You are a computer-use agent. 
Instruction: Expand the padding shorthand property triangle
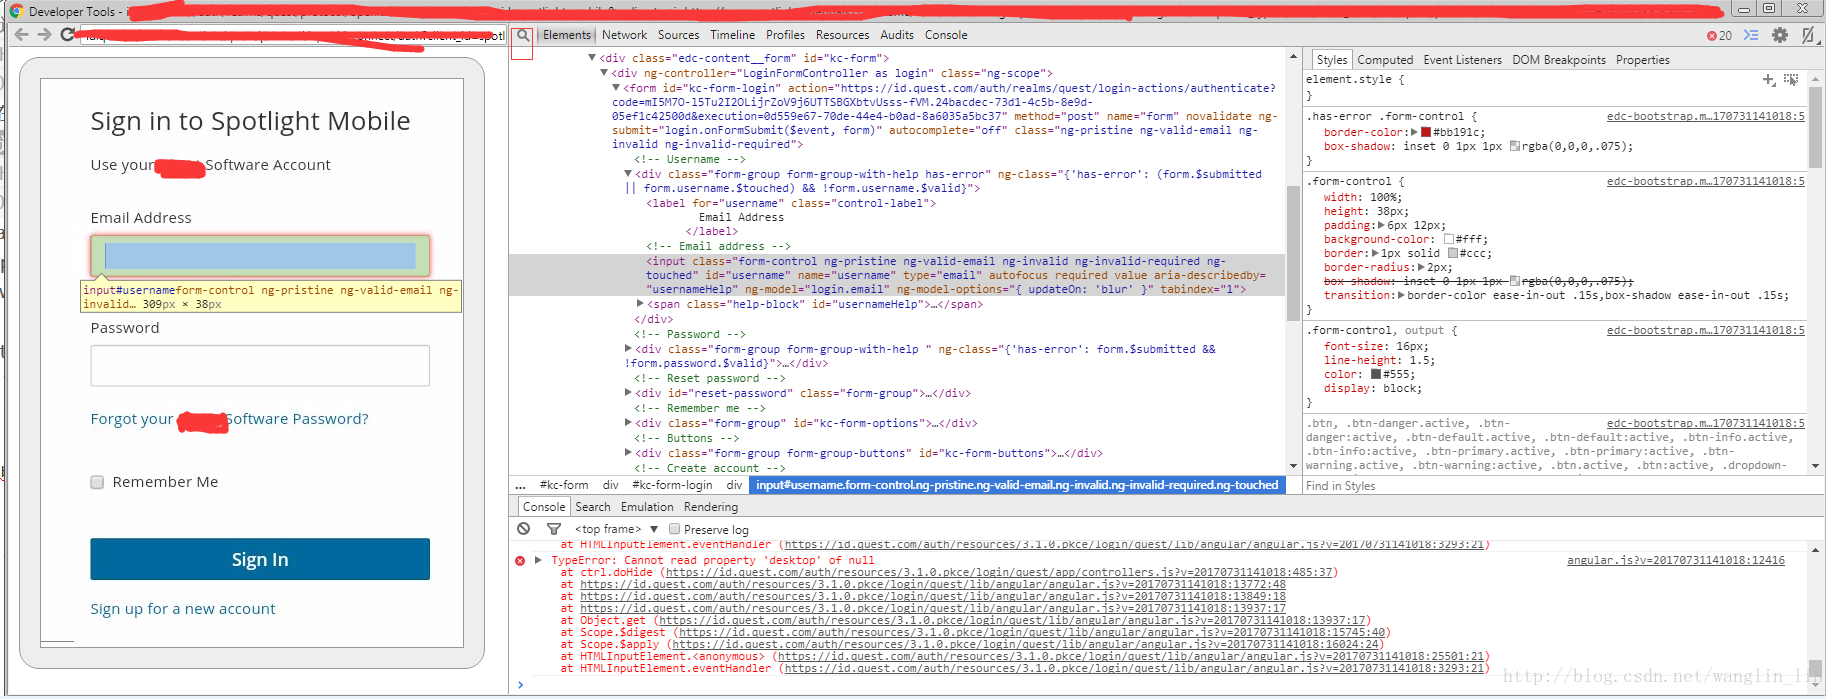coord(1380,225)
